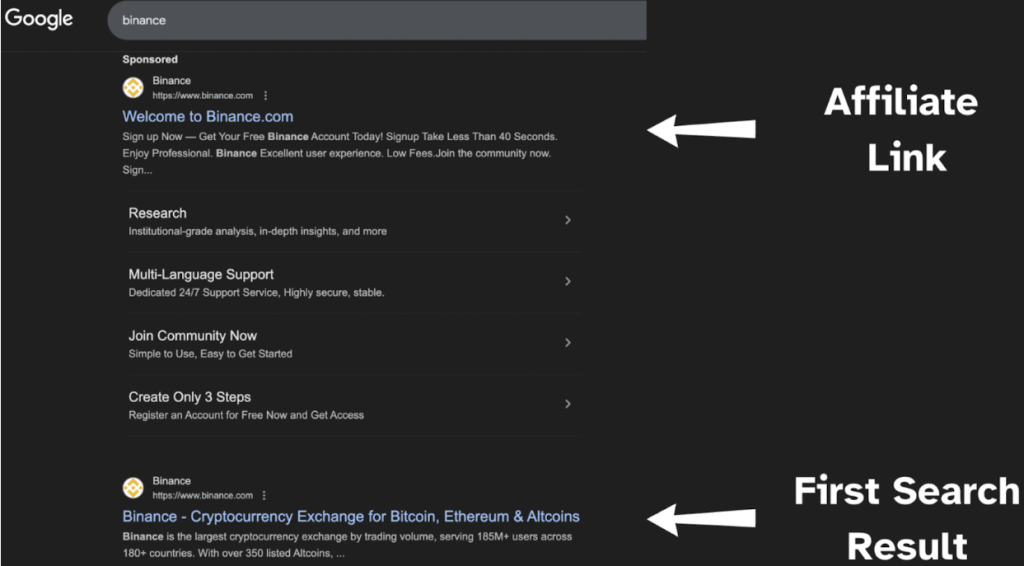The image size is (1024, 566).
Task: Expand the Join Community Now chevron
Action: click(x=568, y=343)
